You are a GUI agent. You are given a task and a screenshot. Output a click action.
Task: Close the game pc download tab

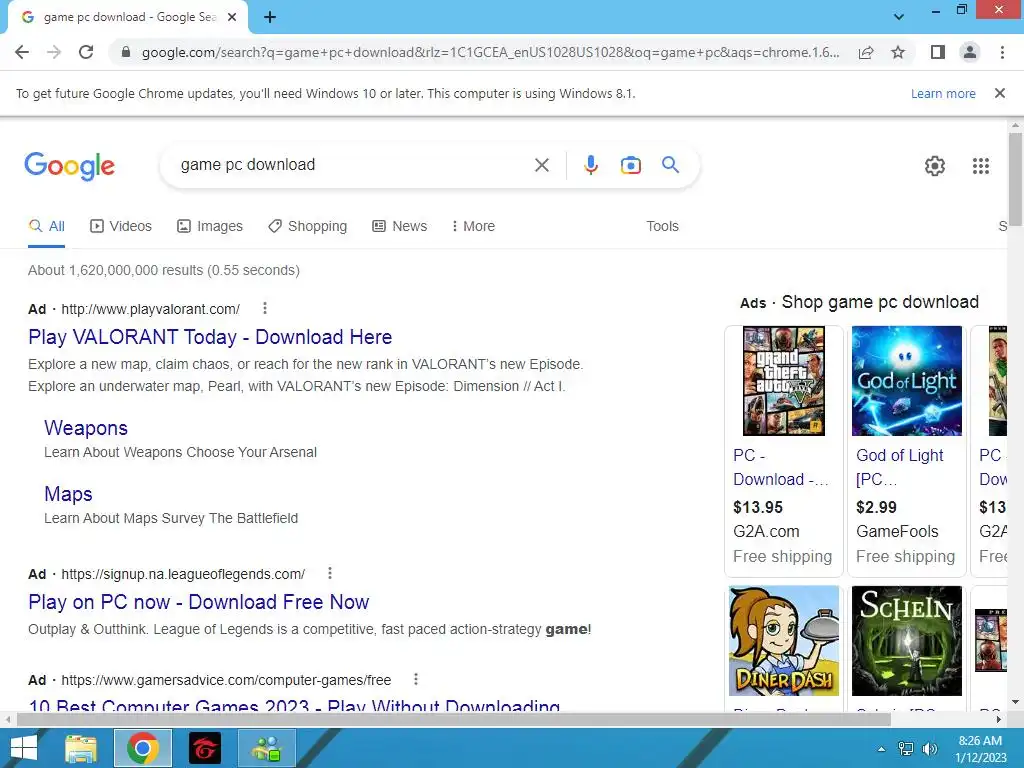click(232, 18)
